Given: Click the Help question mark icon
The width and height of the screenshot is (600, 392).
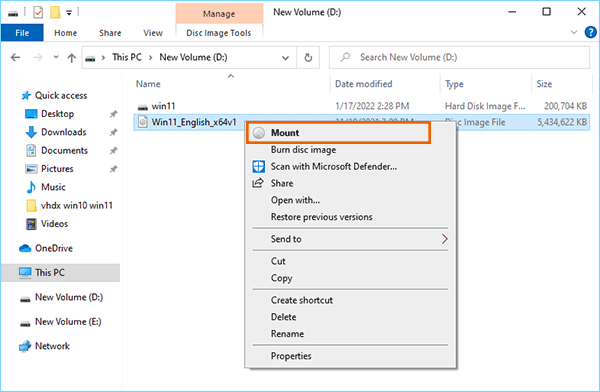Looking at the screenshot, I should (x=590, y=33).
